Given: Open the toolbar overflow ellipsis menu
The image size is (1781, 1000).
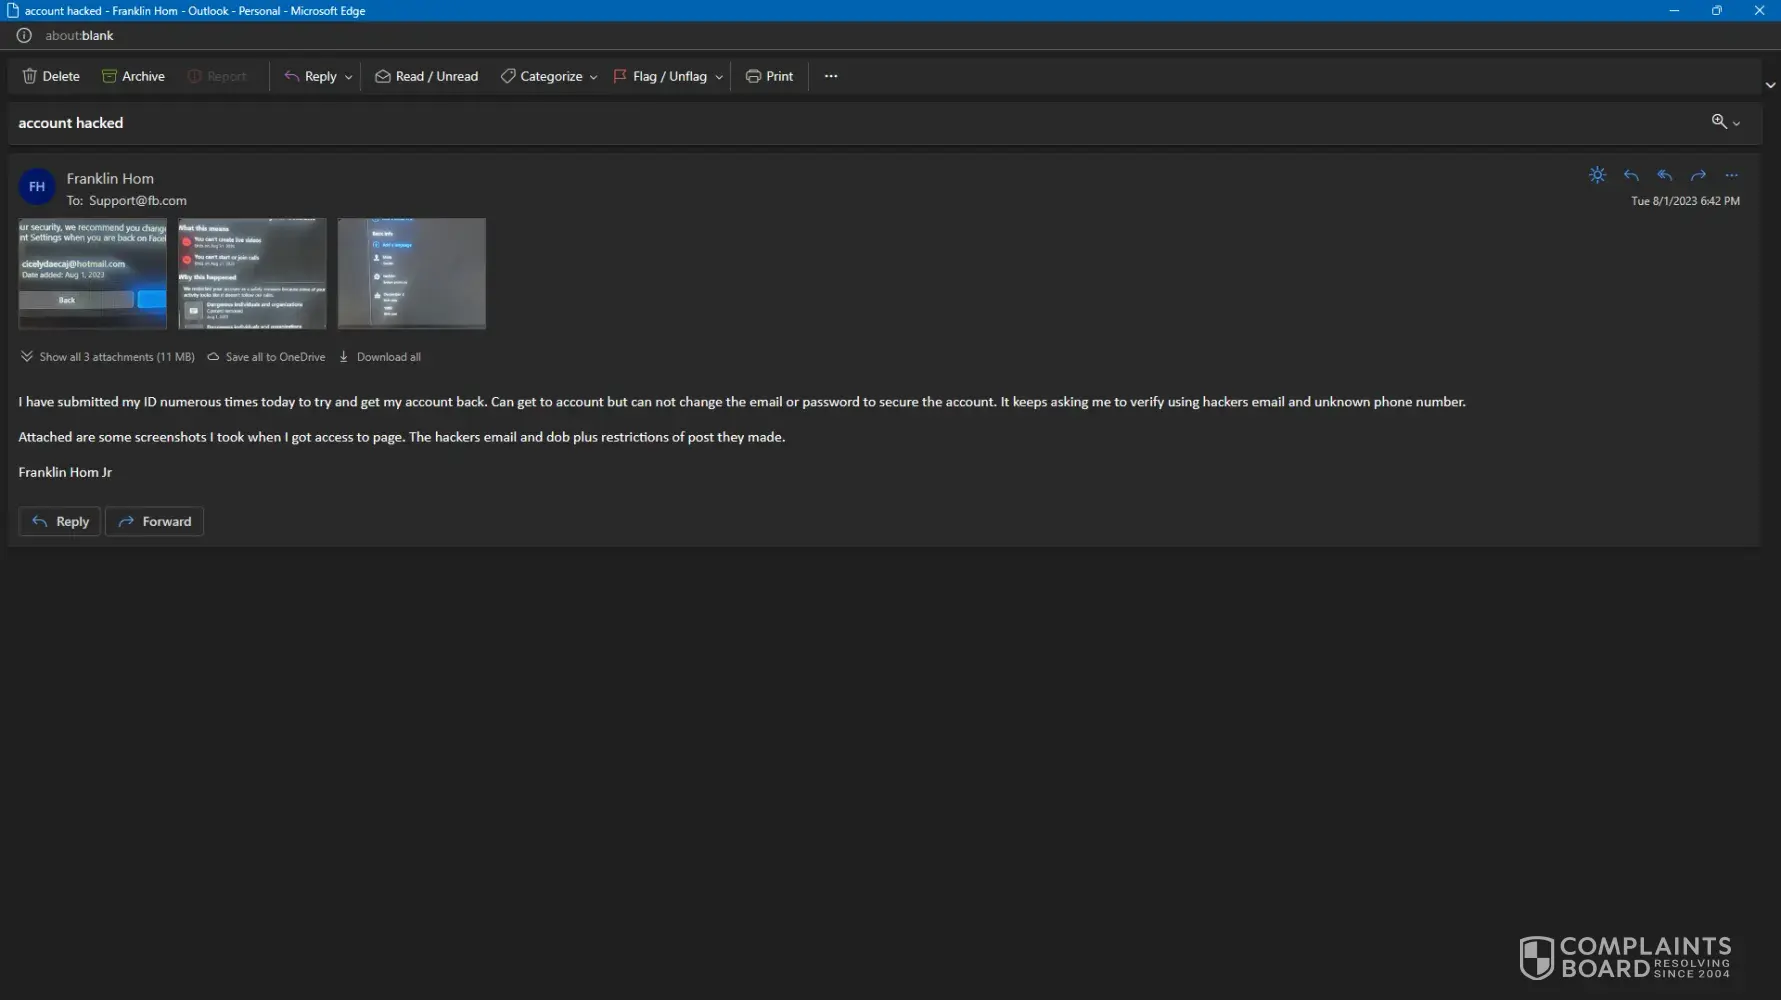Looking at the screenshot, I should point(830,76).
